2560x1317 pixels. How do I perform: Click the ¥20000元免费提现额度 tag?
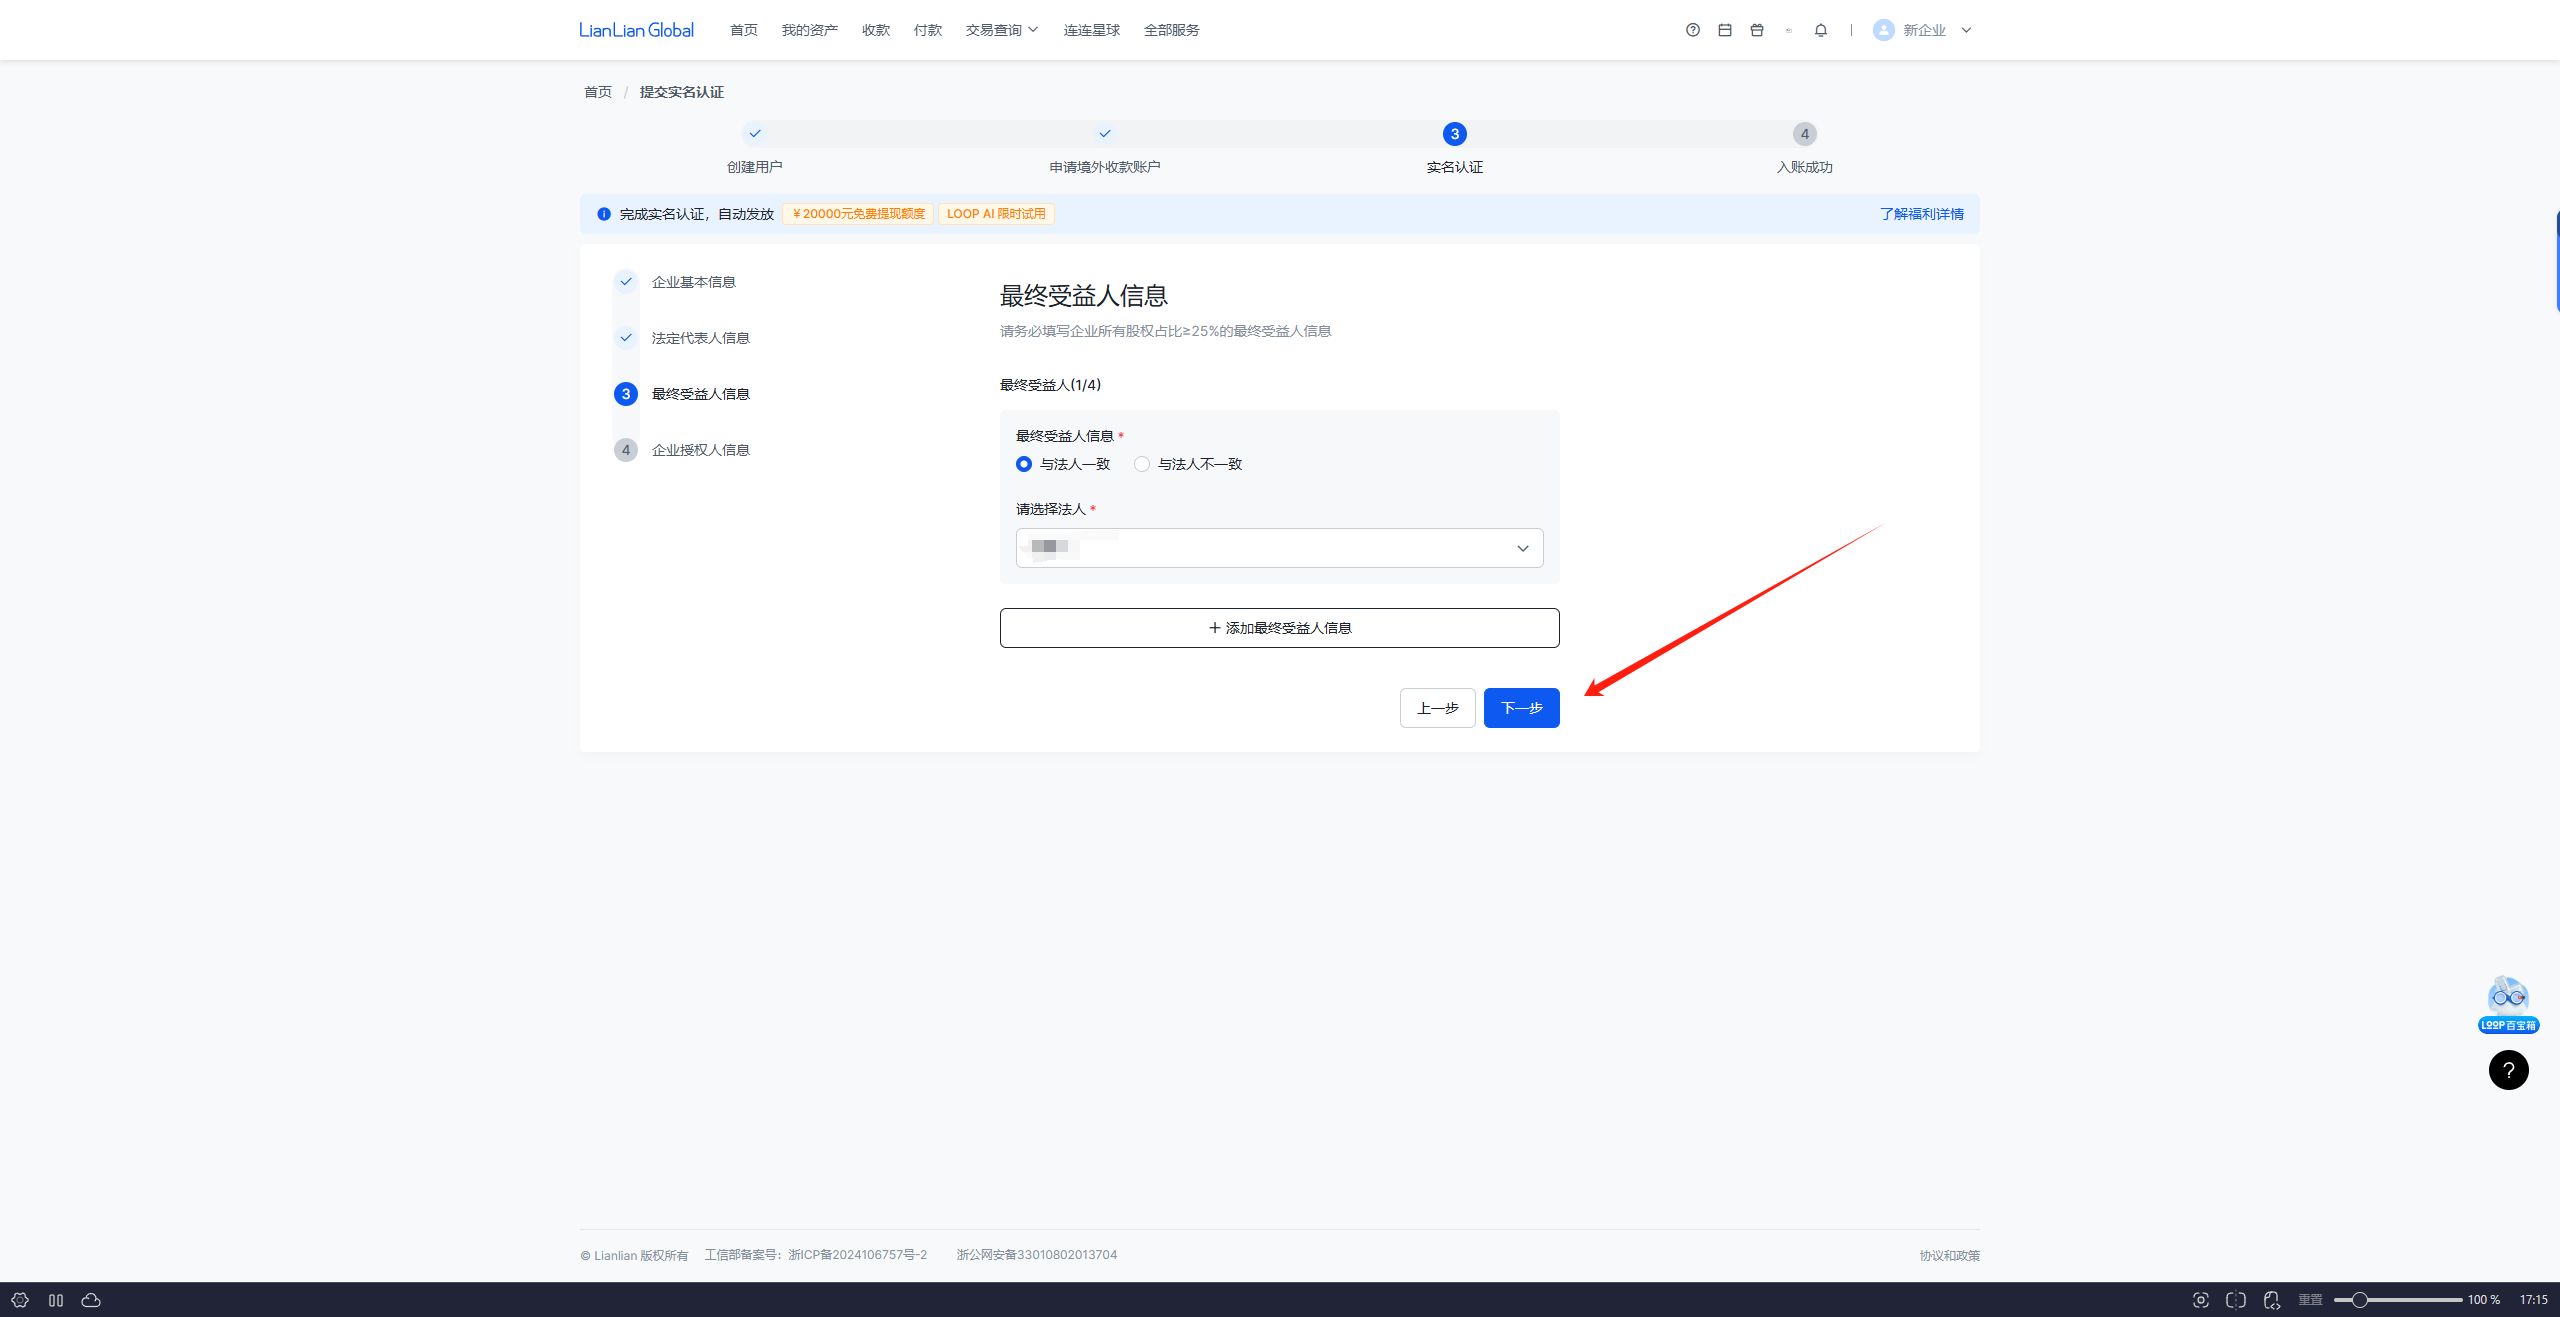click(x=858, y=214)
